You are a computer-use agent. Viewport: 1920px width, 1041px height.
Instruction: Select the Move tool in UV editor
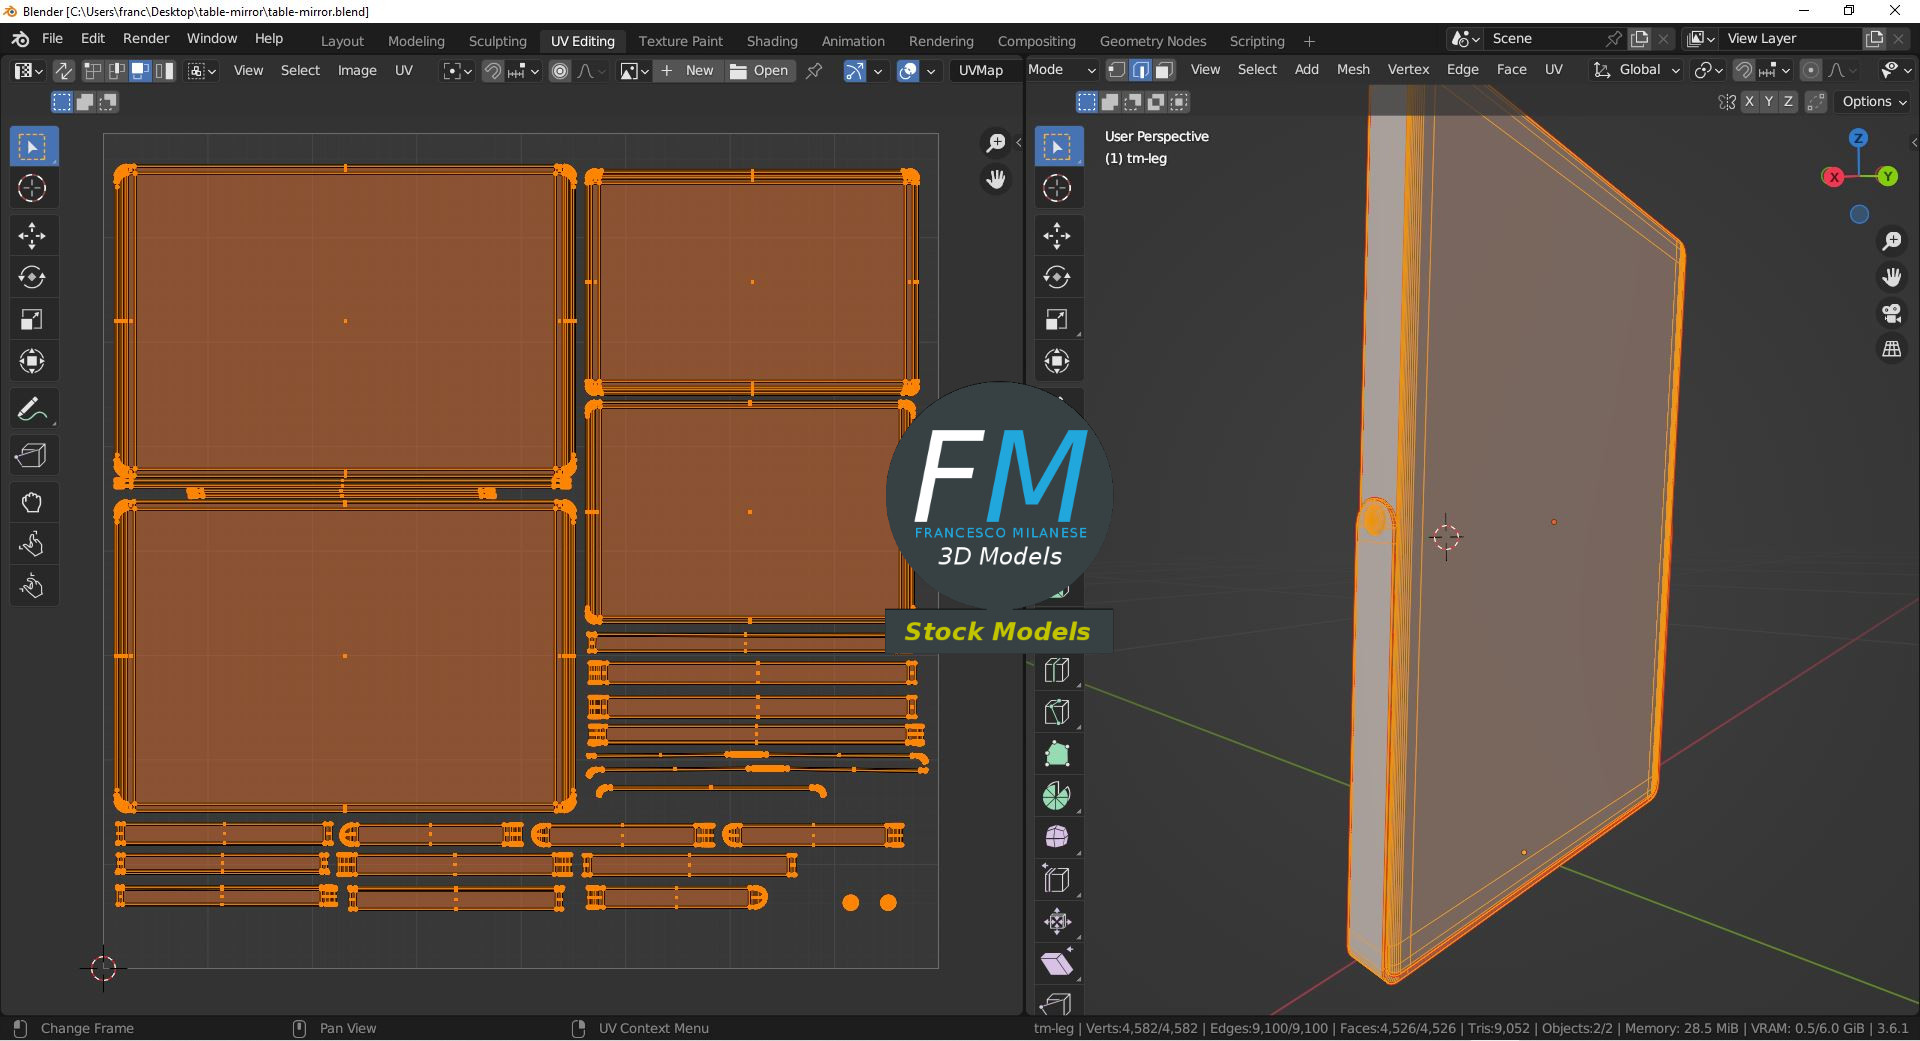(32, 236)
